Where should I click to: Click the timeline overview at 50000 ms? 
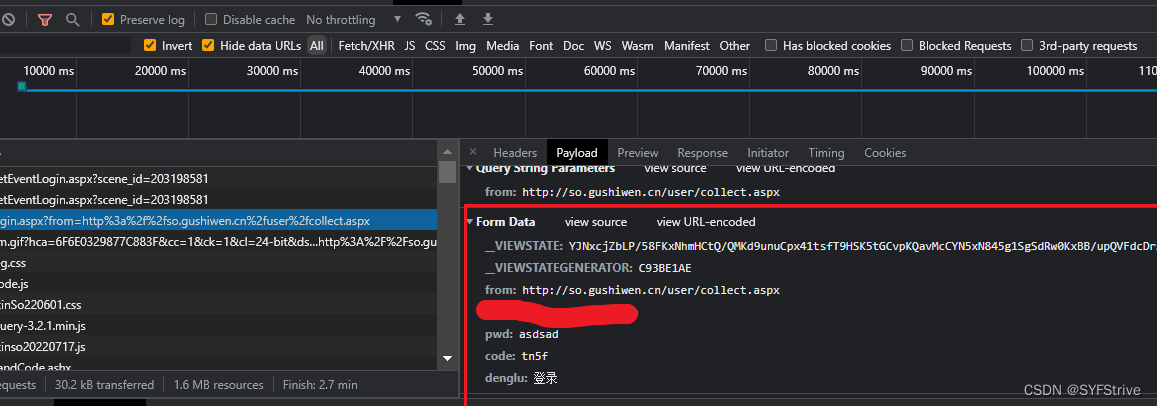click(x=497, y=72)
